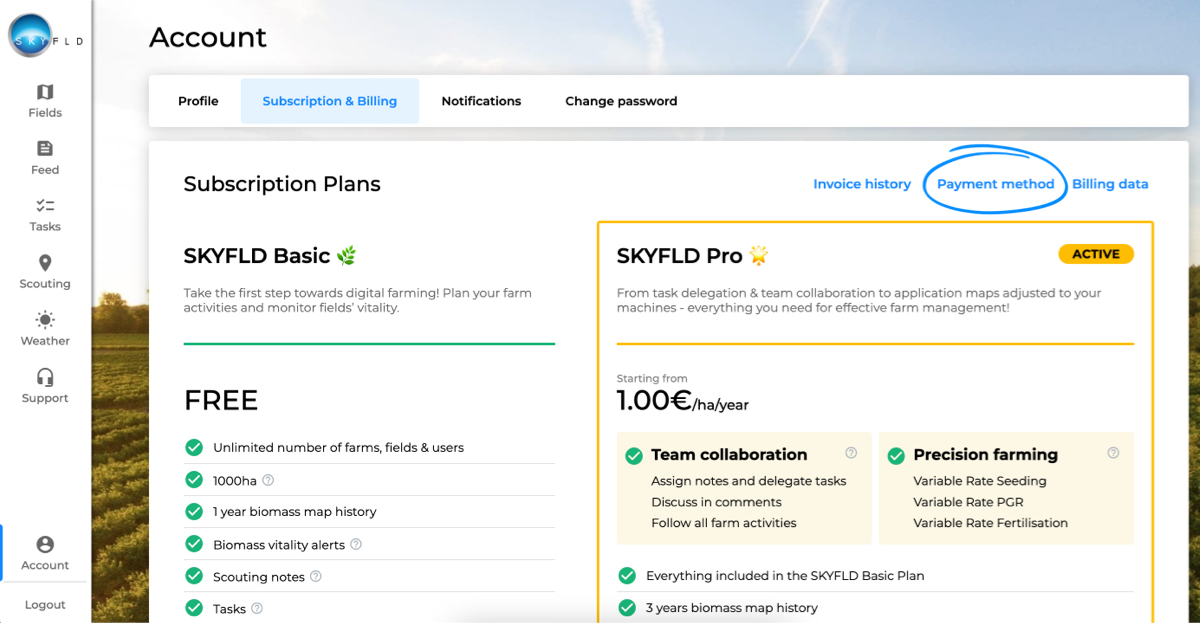Open the Notifications tab
This screenshot has height=623, width=1200.
pos(481,101)
